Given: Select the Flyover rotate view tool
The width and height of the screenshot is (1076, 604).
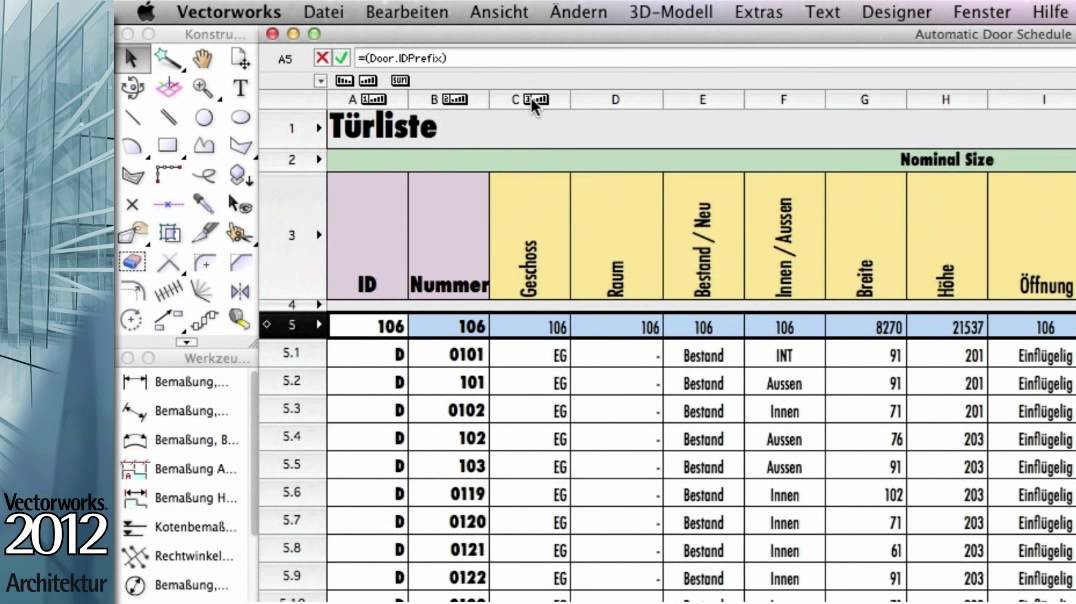Looking at the screenshot, I should [132, 88].
